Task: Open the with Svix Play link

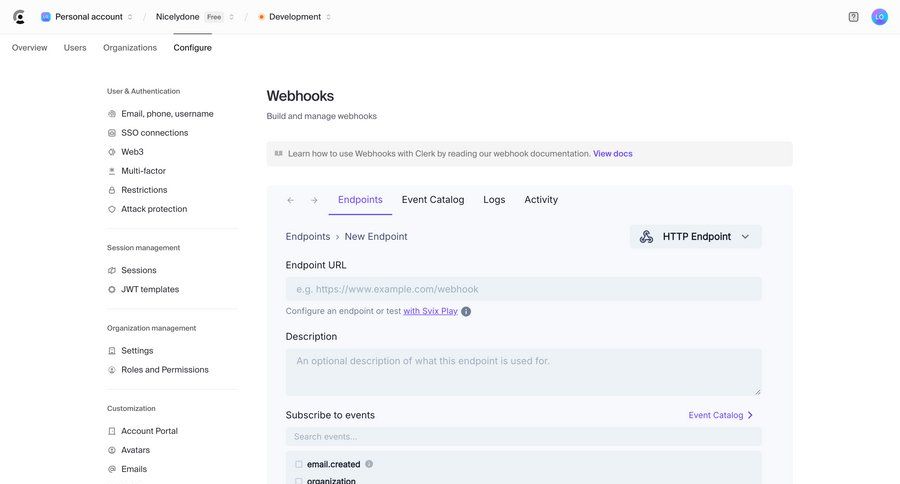Action: pos(430,311)
